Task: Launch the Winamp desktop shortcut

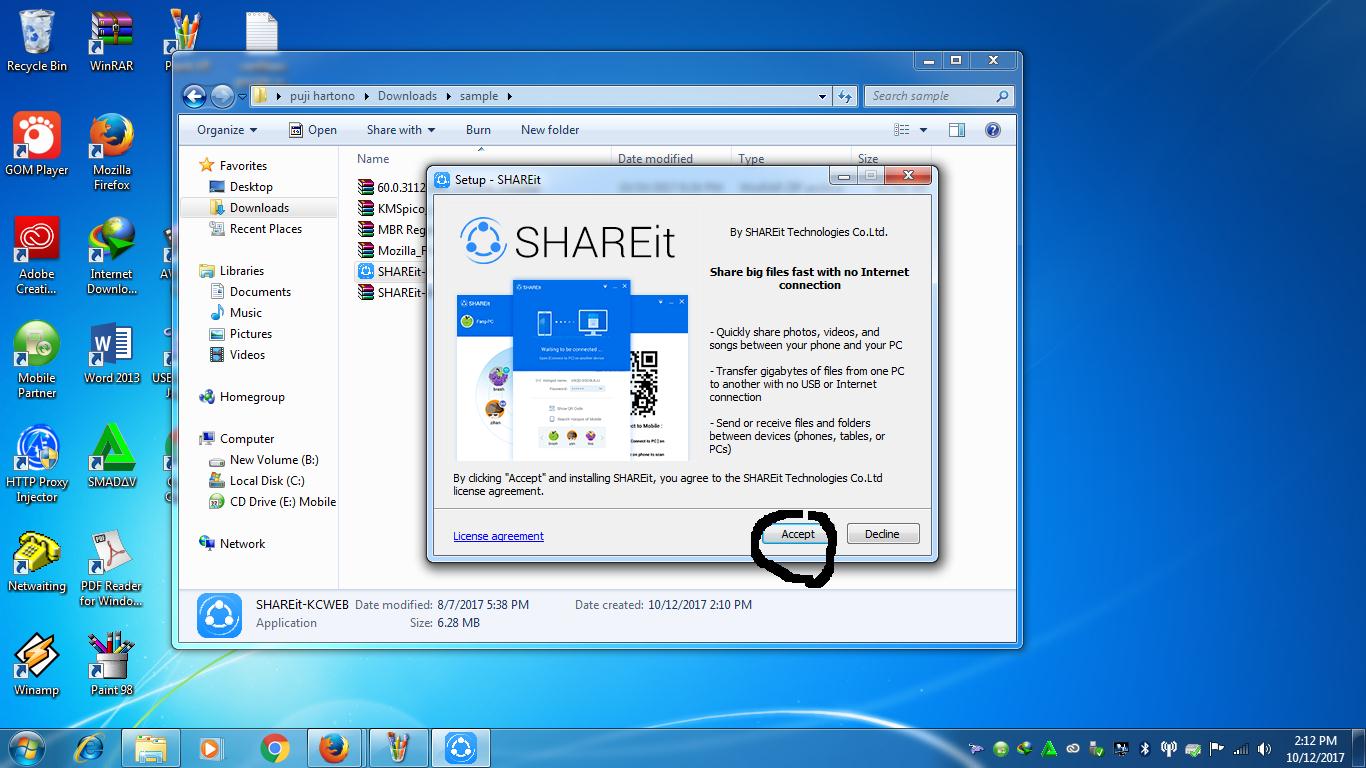Action: point(37,664)
